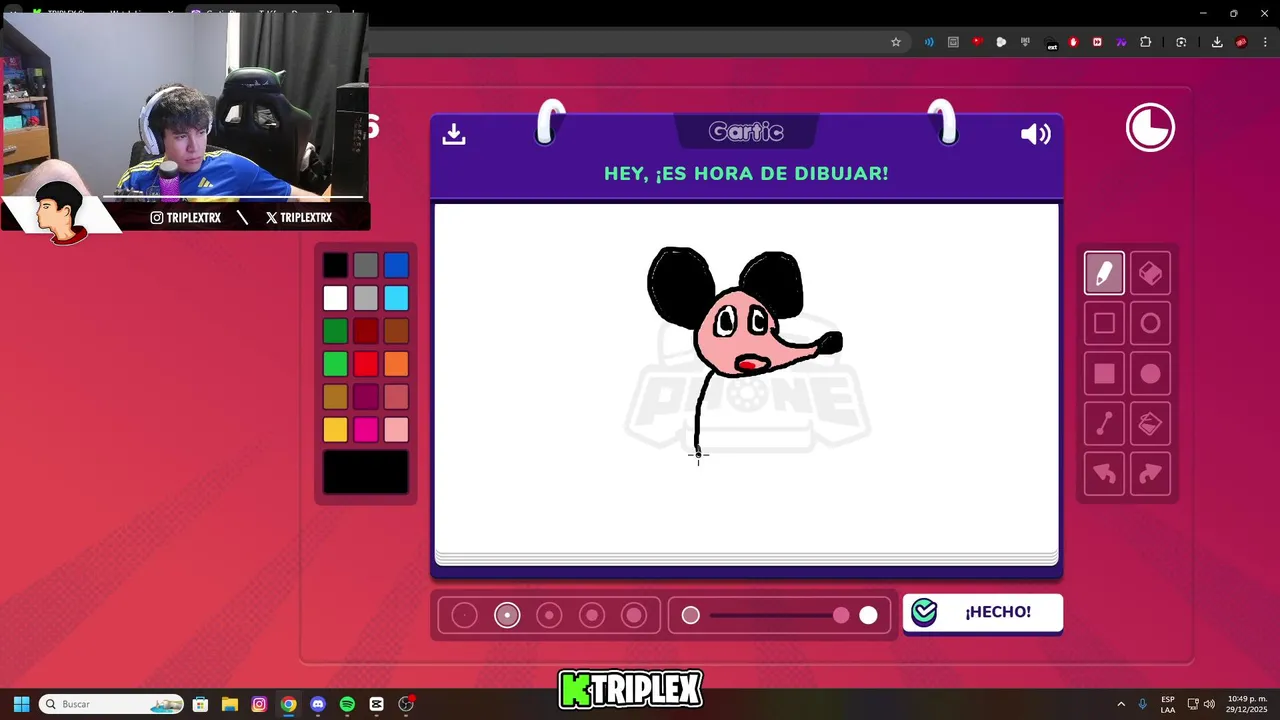The height and width of the screenshot is (720, 1280).
Task: Click the opacity slider handle
Action: tap(841, 615)
